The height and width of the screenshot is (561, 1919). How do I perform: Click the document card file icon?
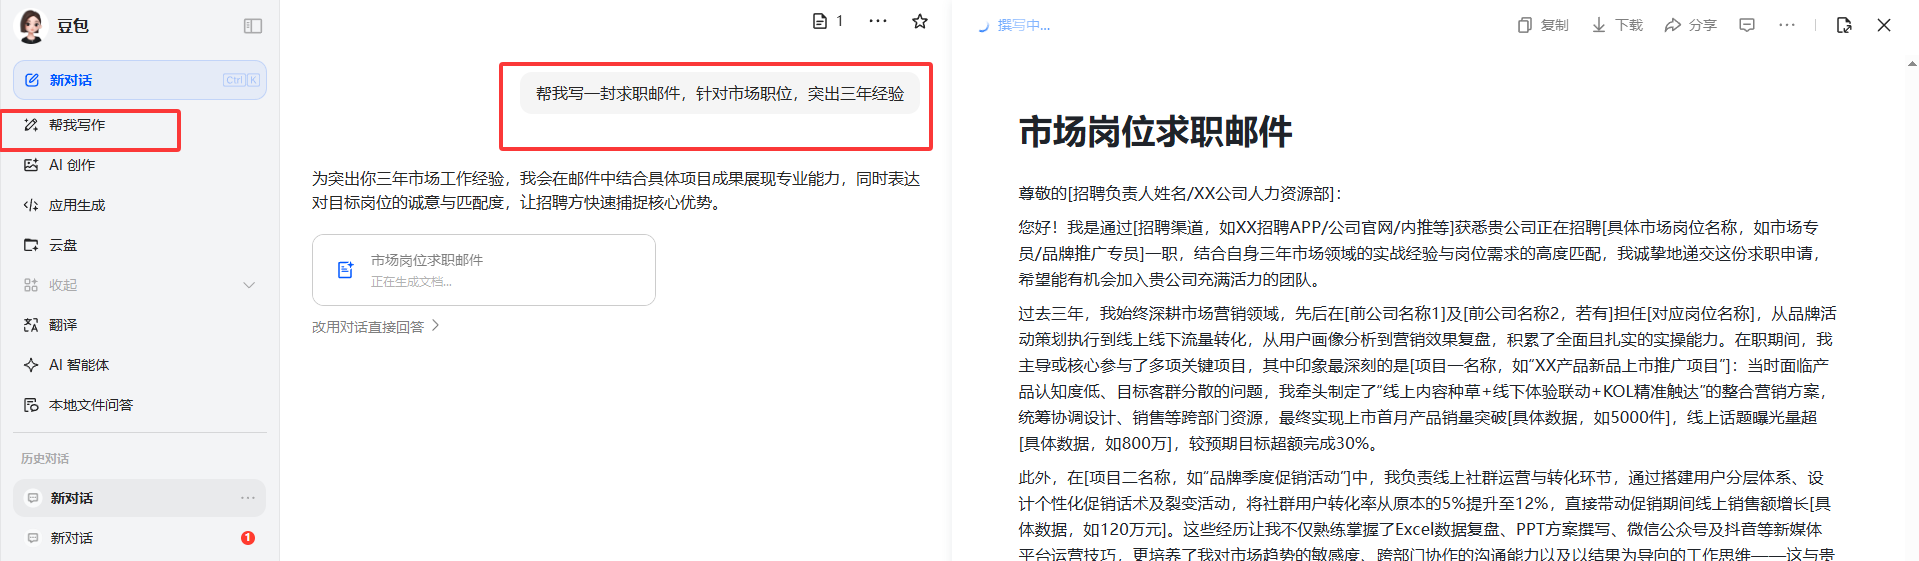coord(346,270)
